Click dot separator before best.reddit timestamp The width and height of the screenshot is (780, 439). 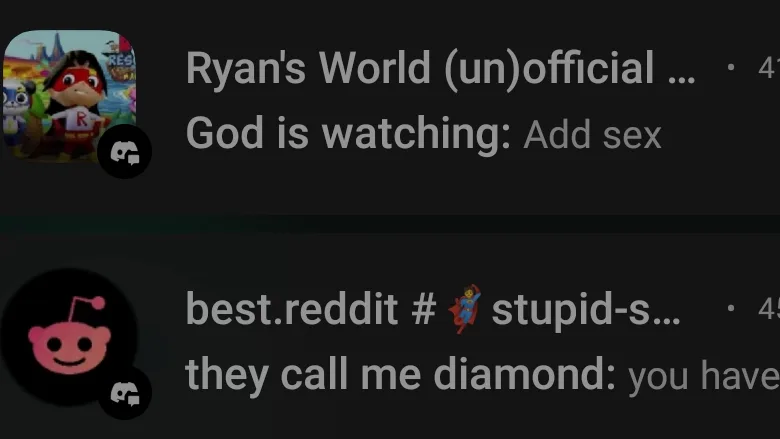[731, 308]
